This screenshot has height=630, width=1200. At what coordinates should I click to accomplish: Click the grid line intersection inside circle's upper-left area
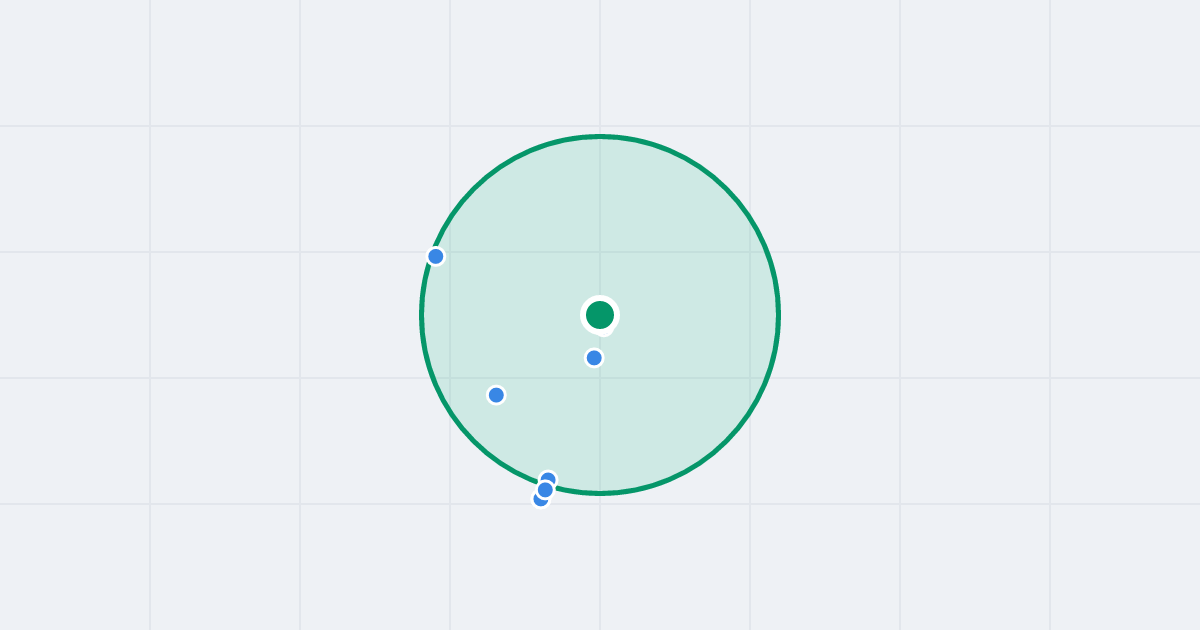(x=450, y=252)
